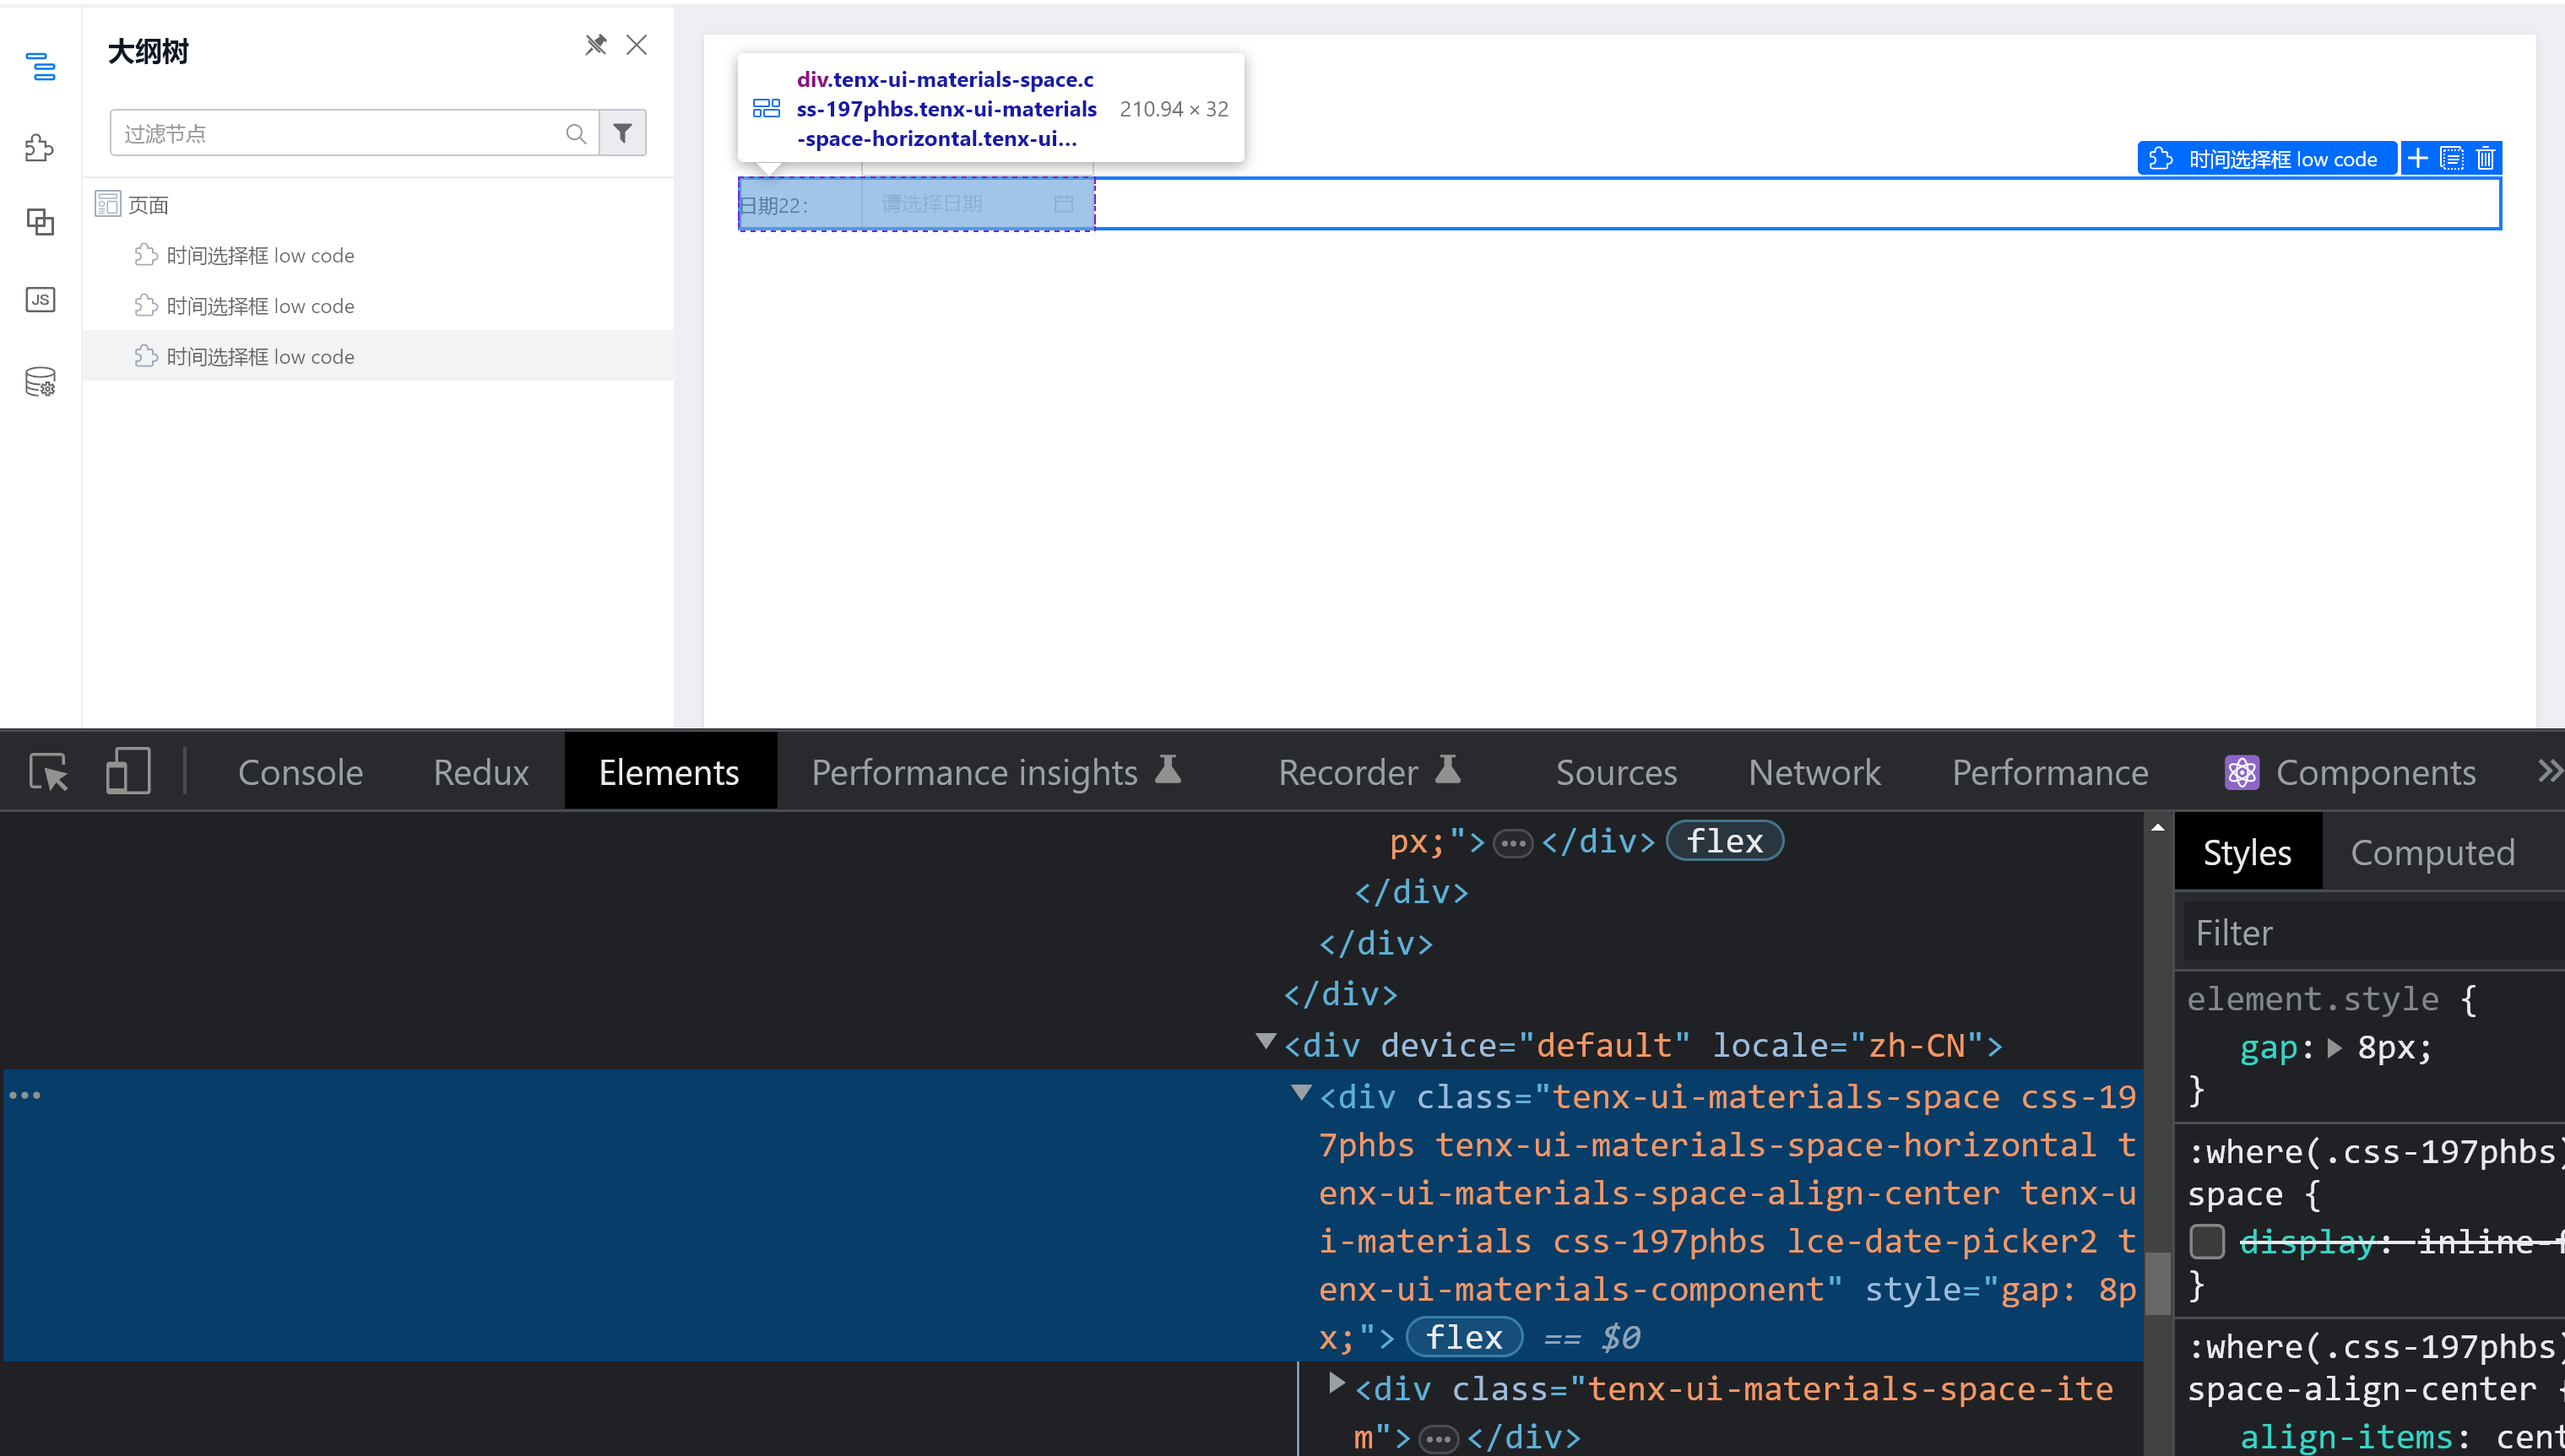
Task: Open the layers stack sidebar icon
Action: [40, 221]
